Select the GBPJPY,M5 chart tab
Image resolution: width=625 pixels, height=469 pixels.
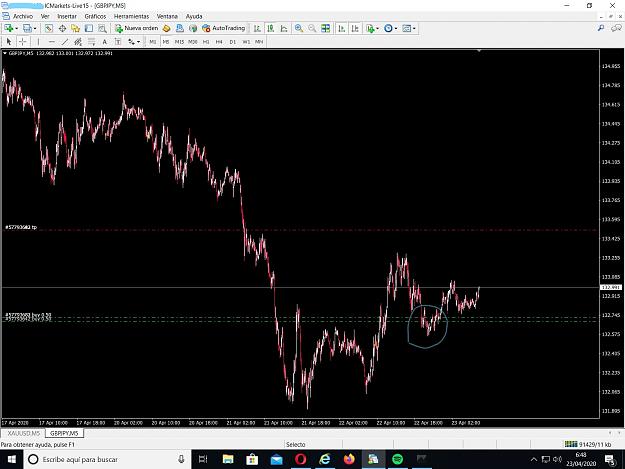pyautogui.click(x=64, y=433)
